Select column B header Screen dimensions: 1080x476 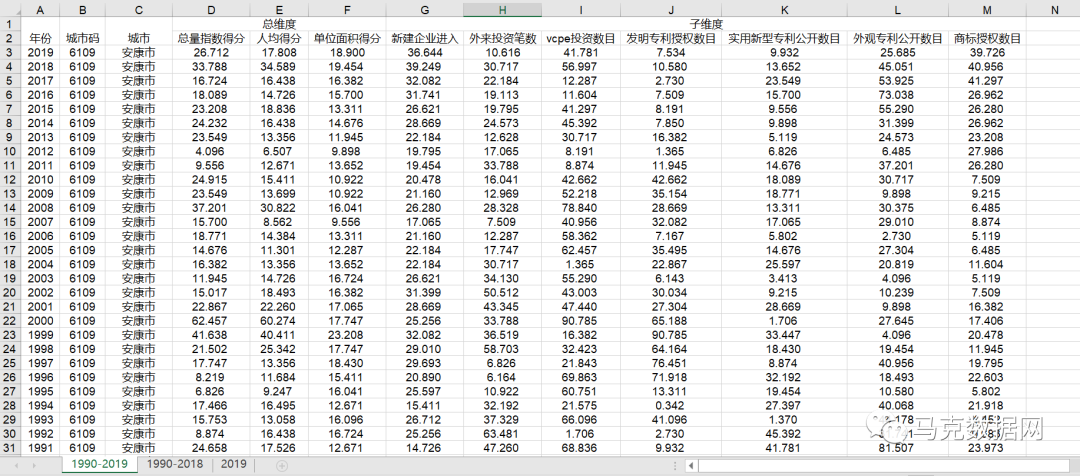coord(83,10)
